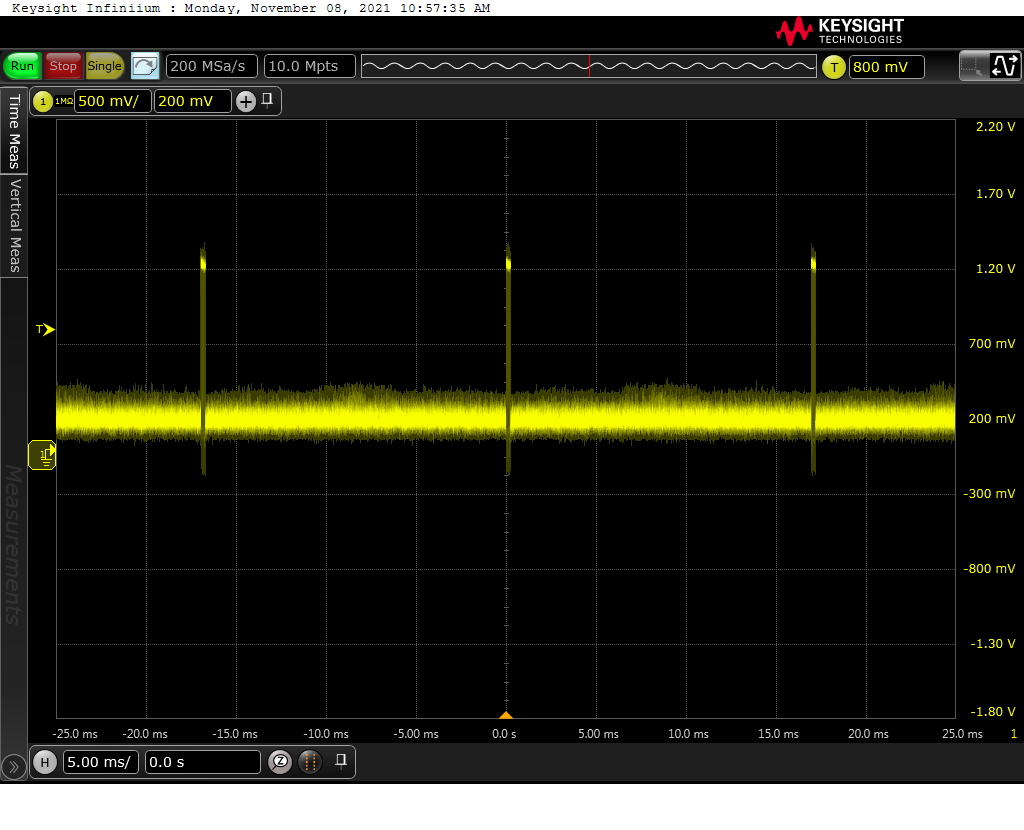
Task: Click the channel 1 ground reference marker
Action: point(42,455)
